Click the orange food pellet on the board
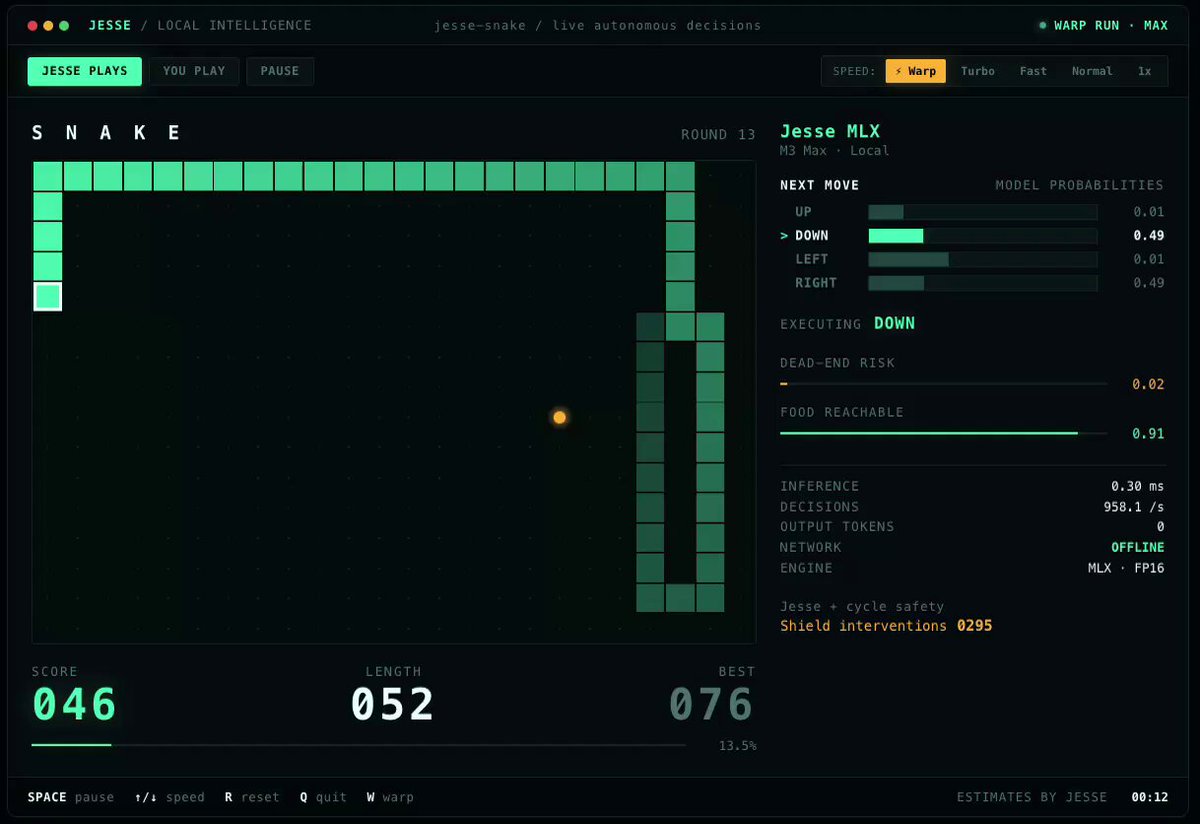 560,417
